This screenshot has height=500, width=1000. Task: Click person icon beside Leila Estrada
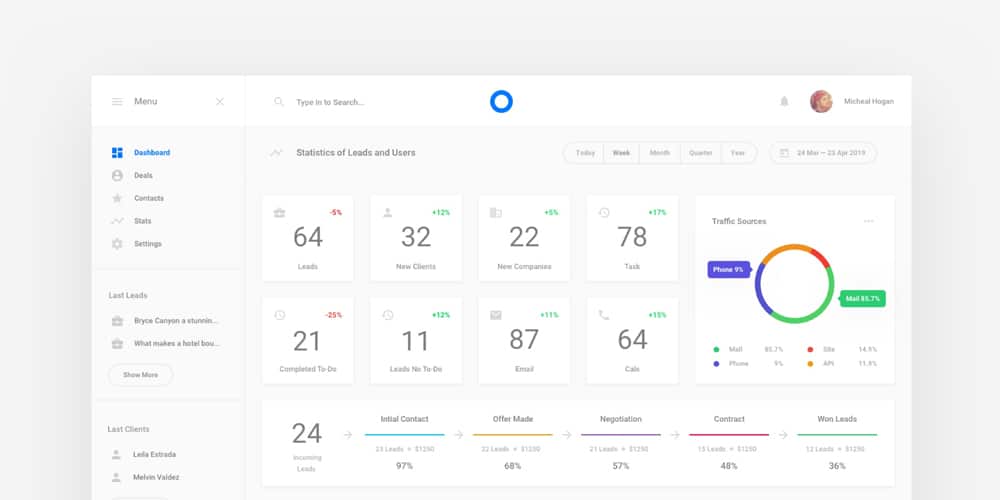tap(116, 455)
